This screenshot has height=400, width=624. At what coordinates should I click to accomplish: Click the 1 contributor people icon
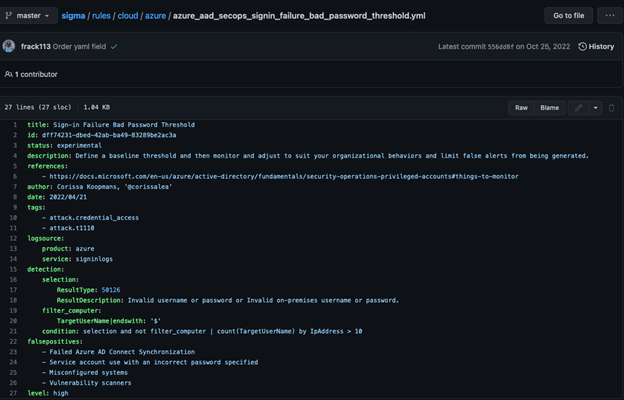9,74
